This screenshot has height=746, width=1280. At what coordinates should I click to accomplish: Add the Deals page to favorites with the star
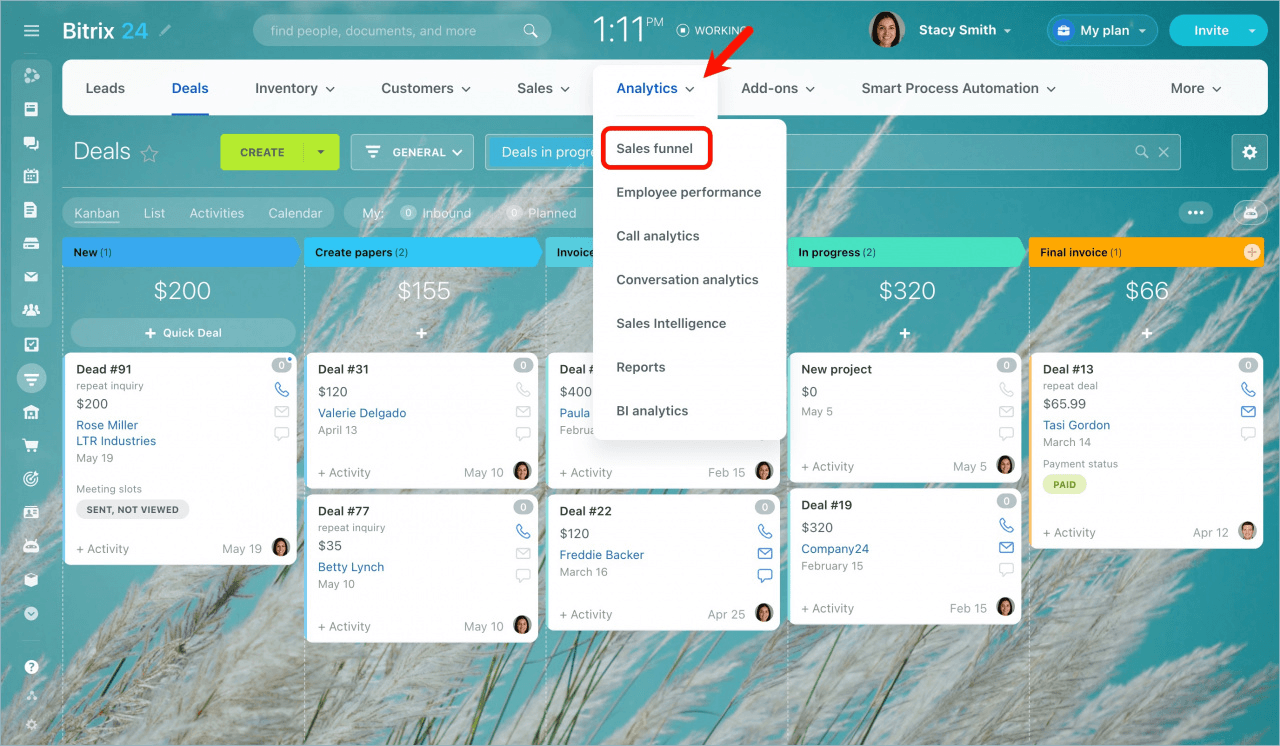click(x=149, y=153)
